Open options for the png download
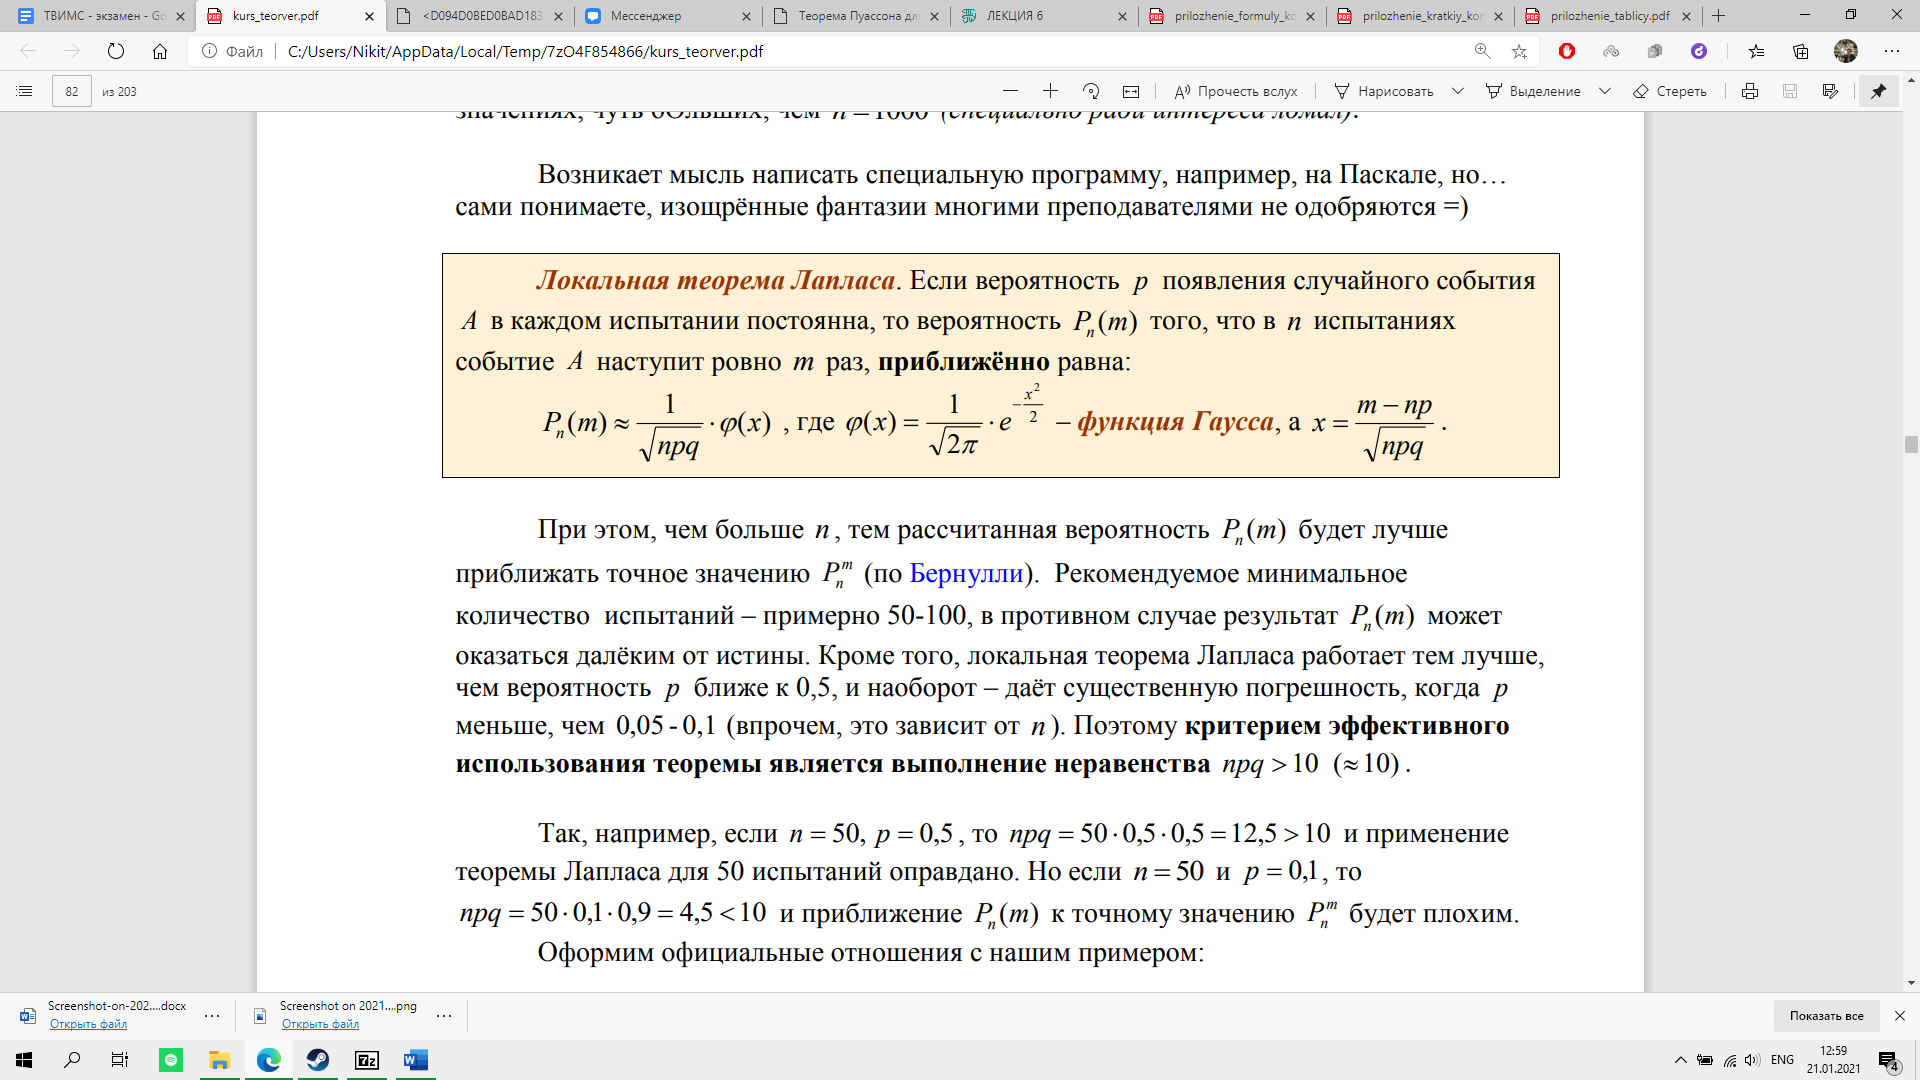The image size is (1920, 1080). 444,1016
